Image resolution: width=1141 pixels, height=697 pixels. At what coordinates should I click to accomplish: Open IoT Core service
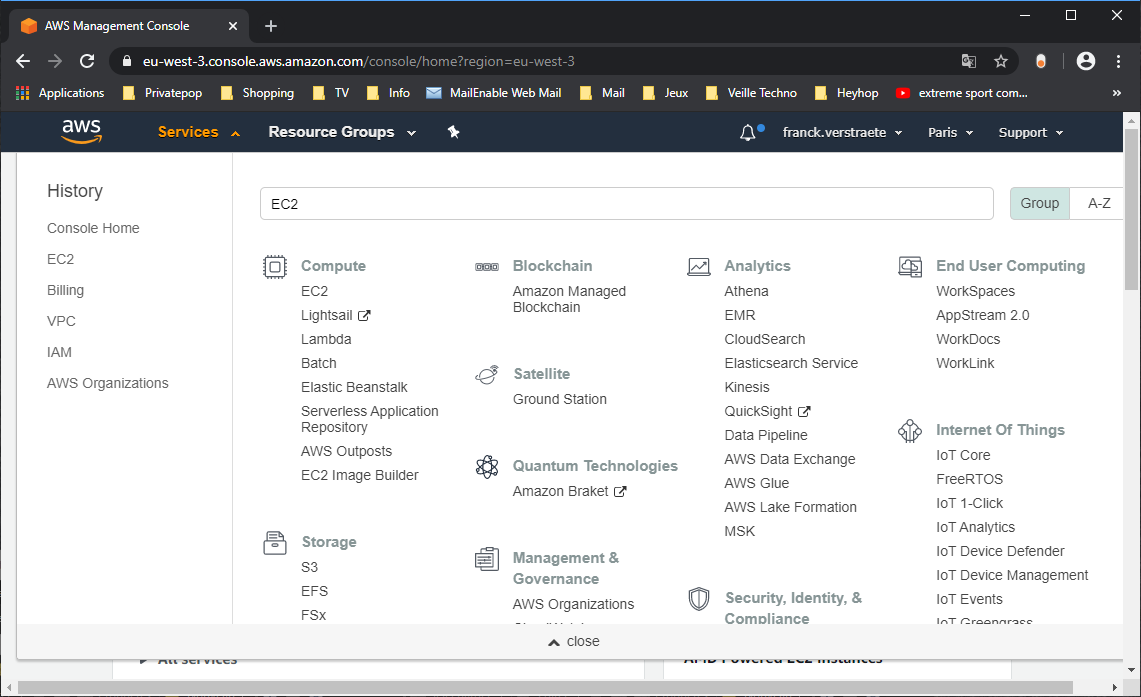(x=963, y=455)
